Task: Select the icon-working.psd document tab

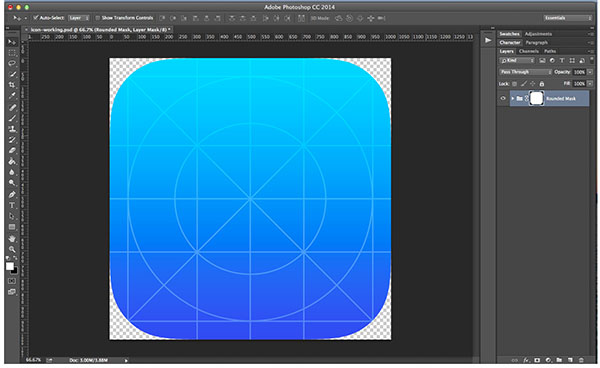Action: [99, 29]
